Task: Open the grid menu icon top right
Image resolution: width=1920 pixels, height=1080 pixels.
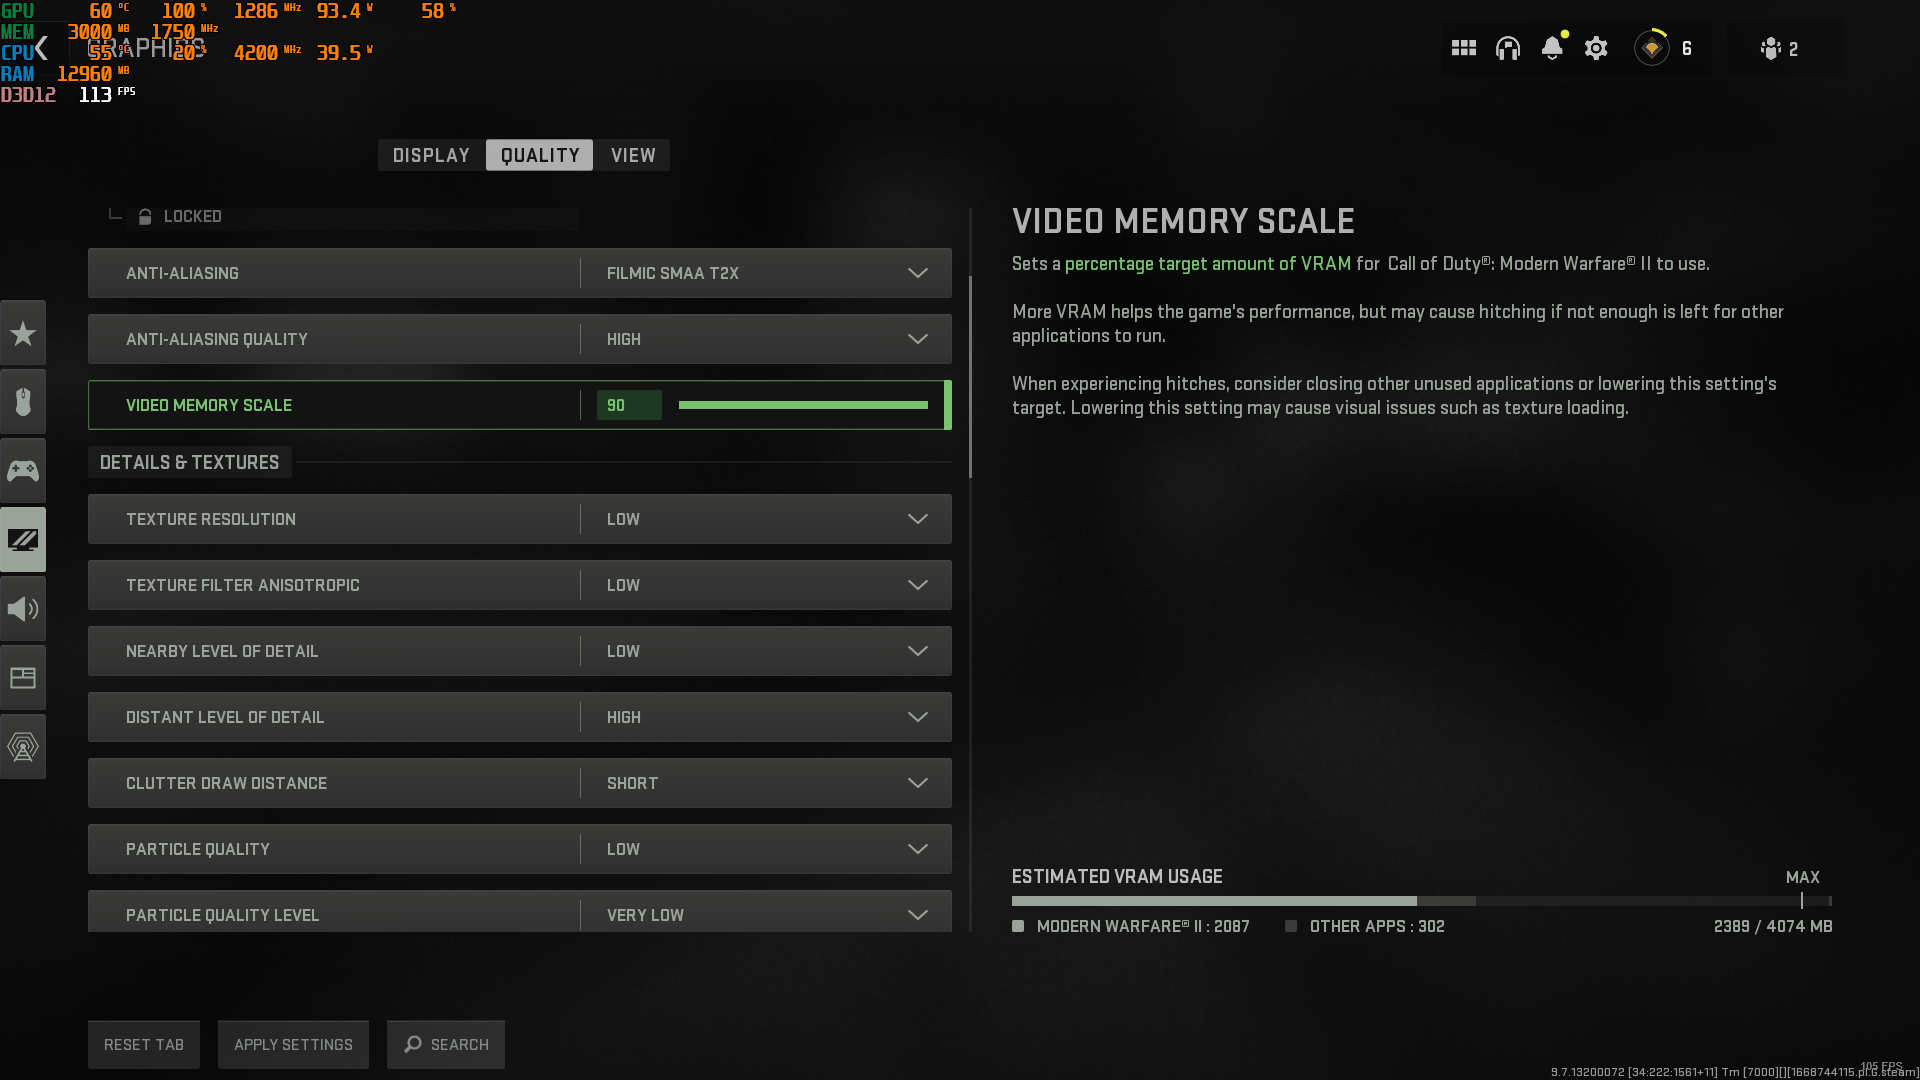Action: pyautogui.click(x=1463, y=48)
